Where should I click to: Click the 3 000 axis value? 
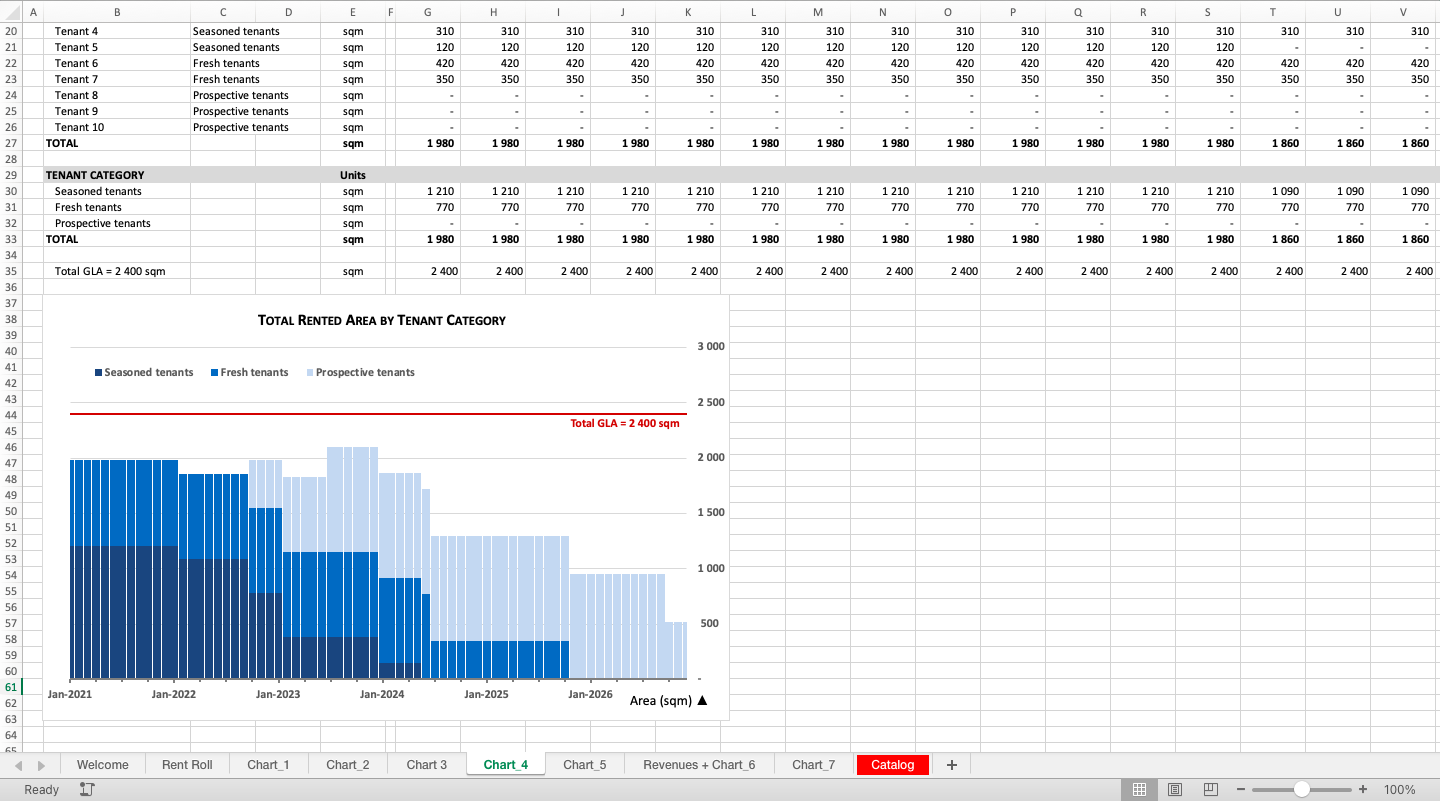coord(711,347)
